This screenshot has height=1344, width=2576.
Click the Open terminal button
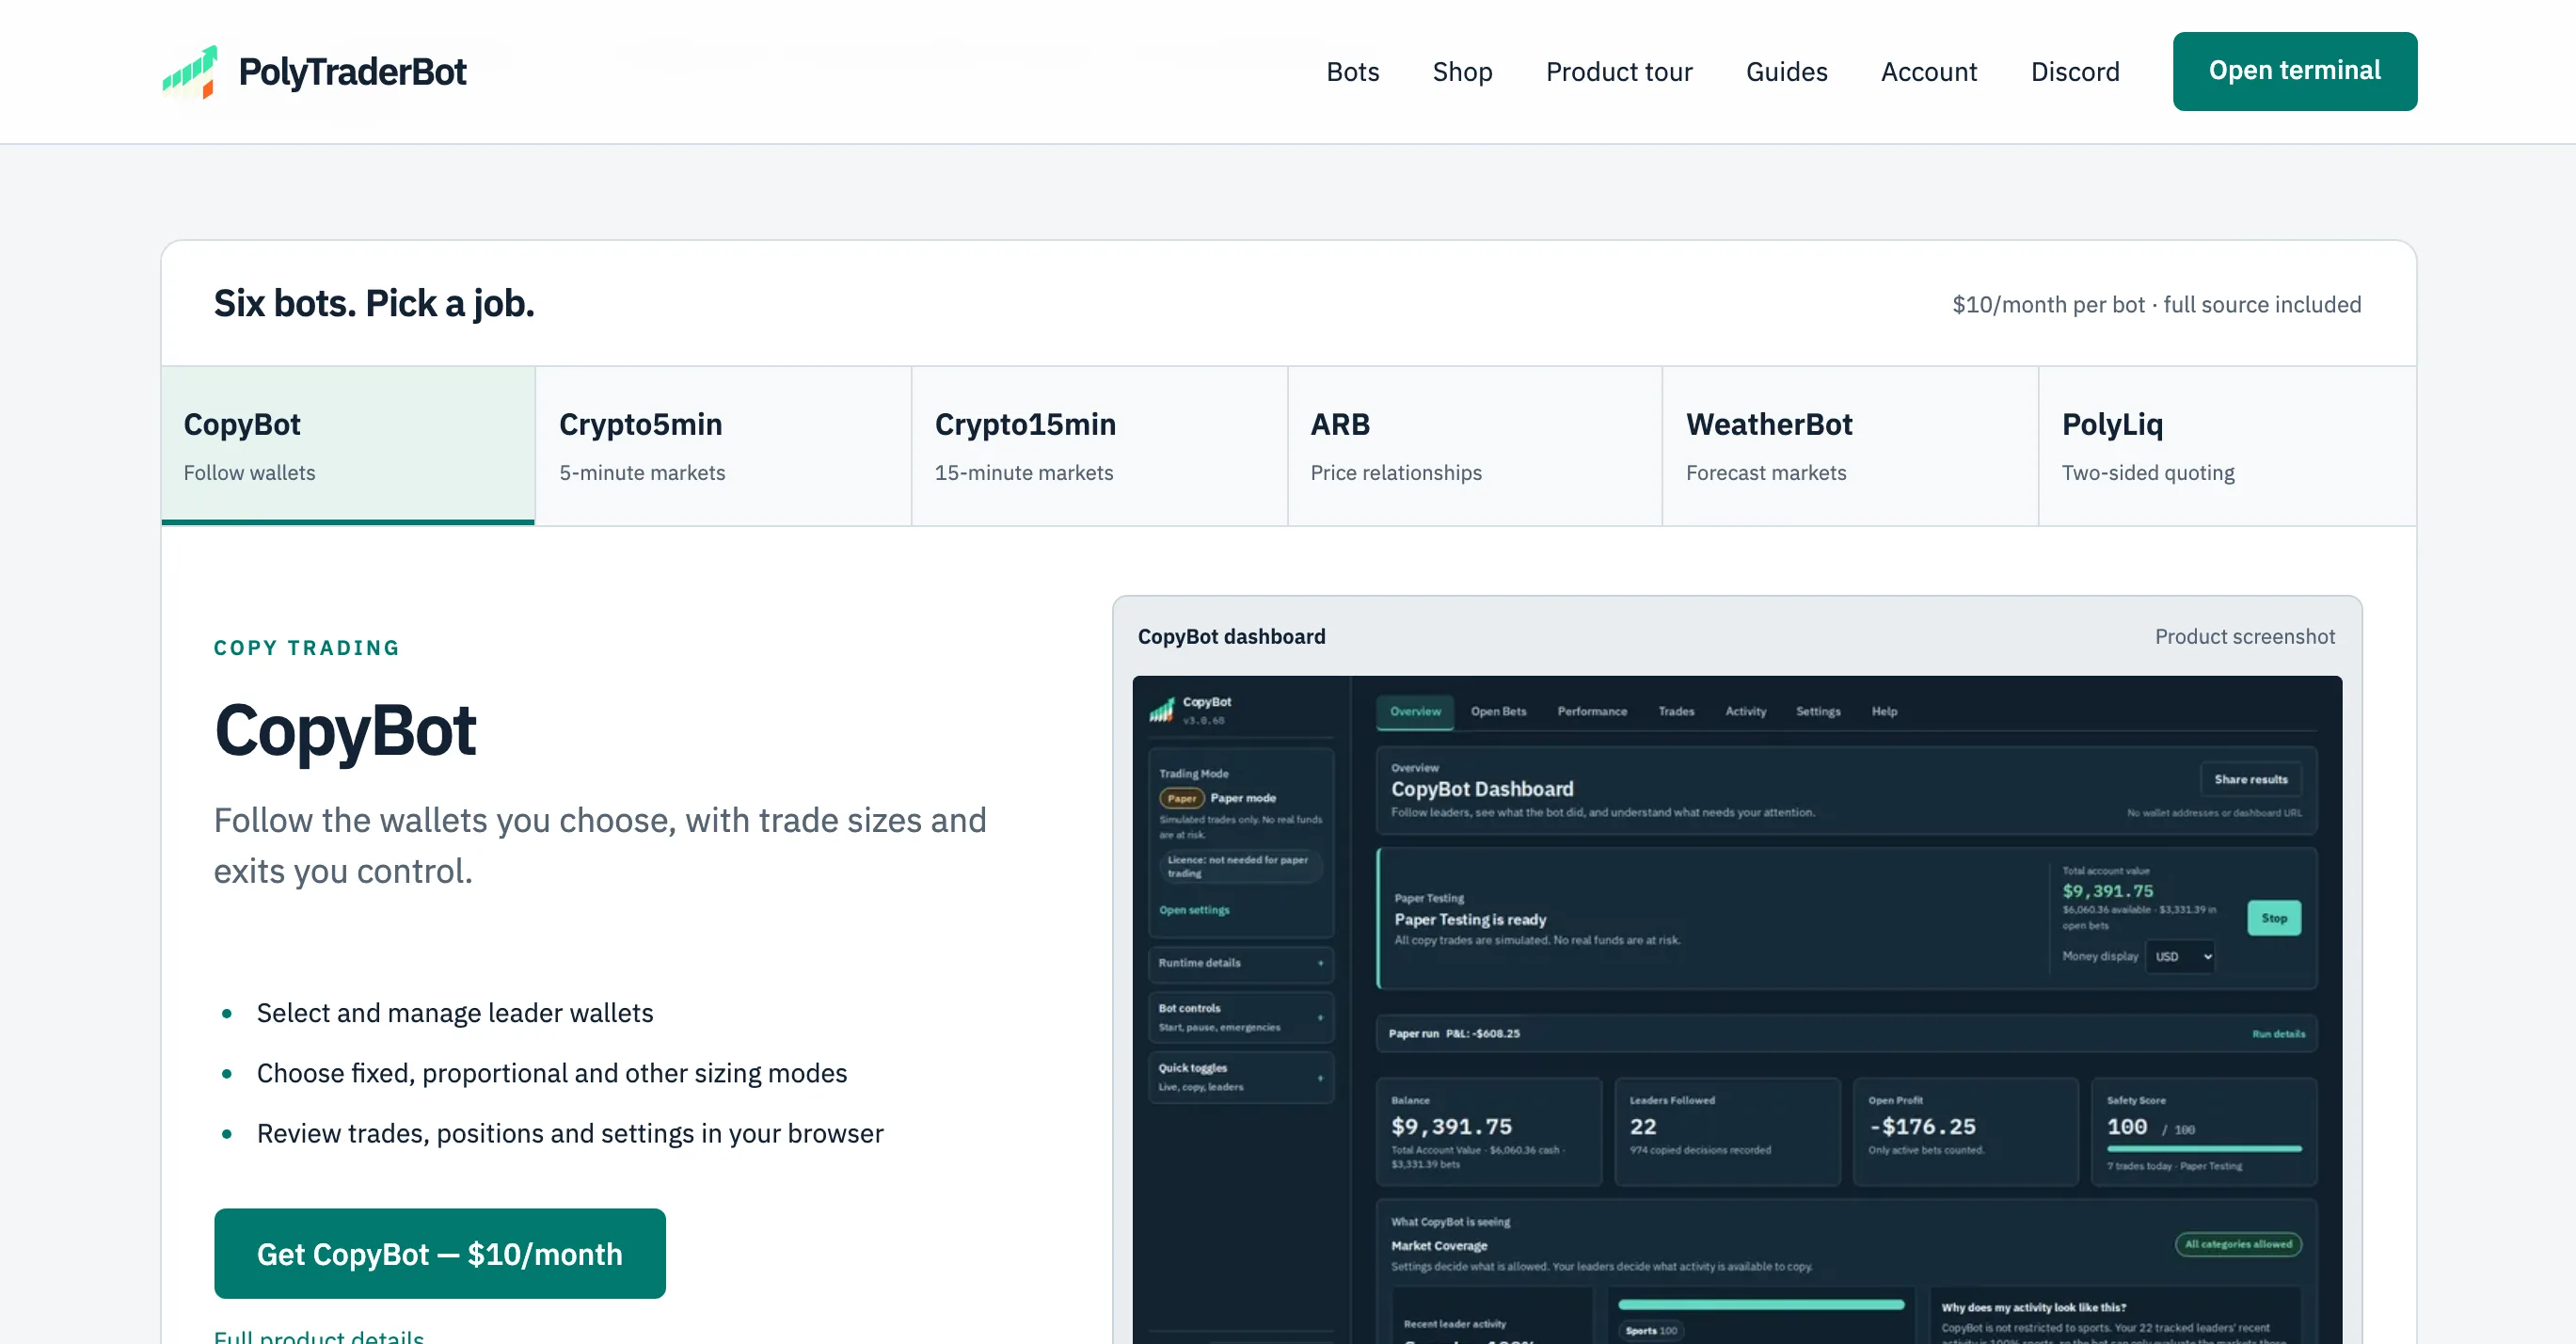click(x=2294, y=71)
